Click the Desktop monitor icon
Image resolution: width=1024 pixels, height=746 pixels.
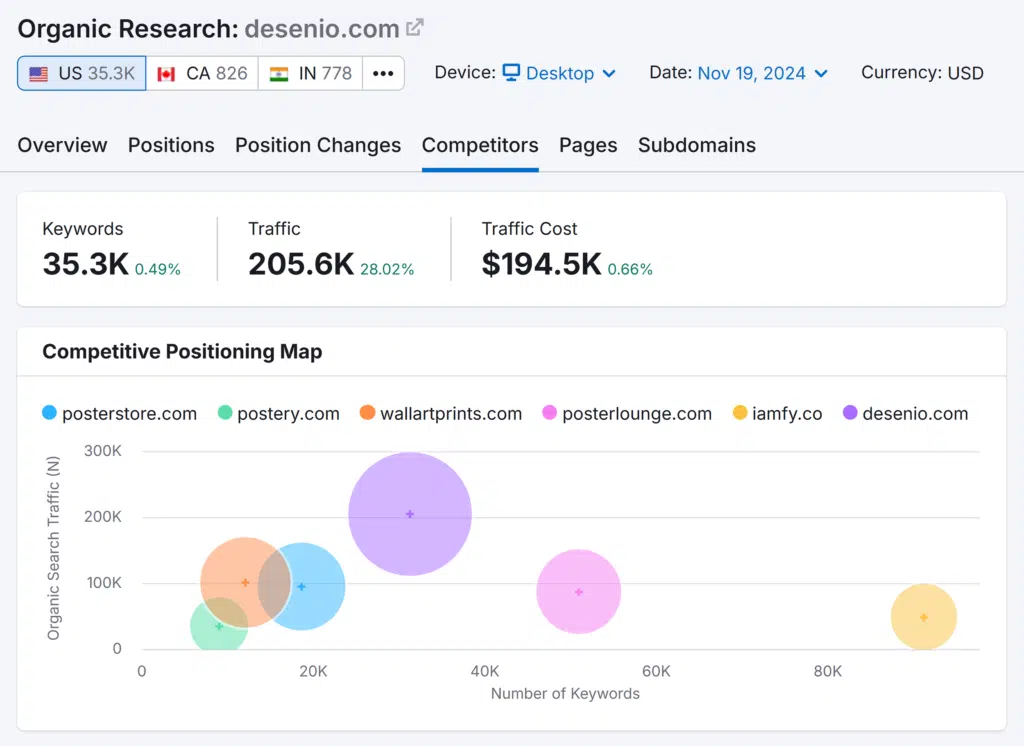click(x=511, y=73)
